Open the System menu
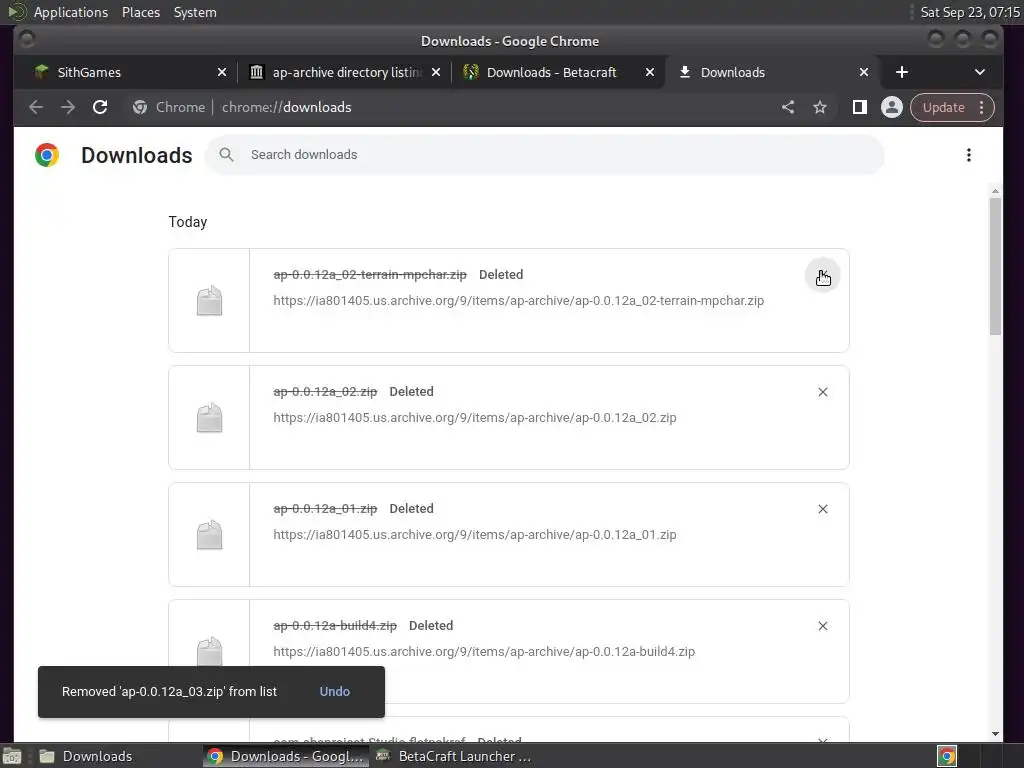The image size is (1024, 768). click(195, 12)
